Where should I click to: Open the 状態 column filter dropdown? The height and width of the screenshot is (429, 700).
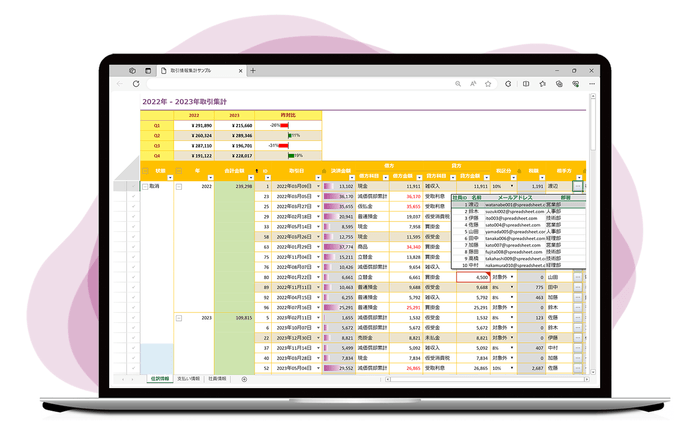click(170, 178)
